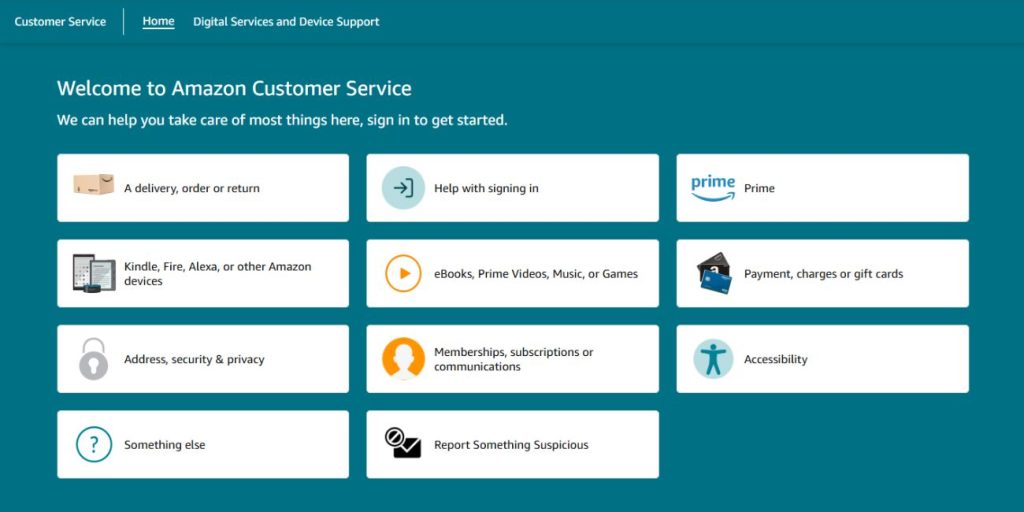Open Digital Services and Device Support tab
The image size is (1024, 512).
click(286, 22)
